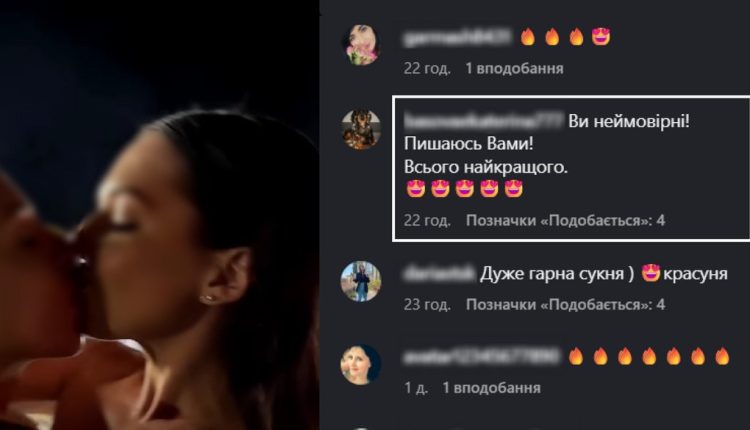750x430 pixels.
Task: Click last flame emoji in seven-flame comment
Action: tap(722, 356)
